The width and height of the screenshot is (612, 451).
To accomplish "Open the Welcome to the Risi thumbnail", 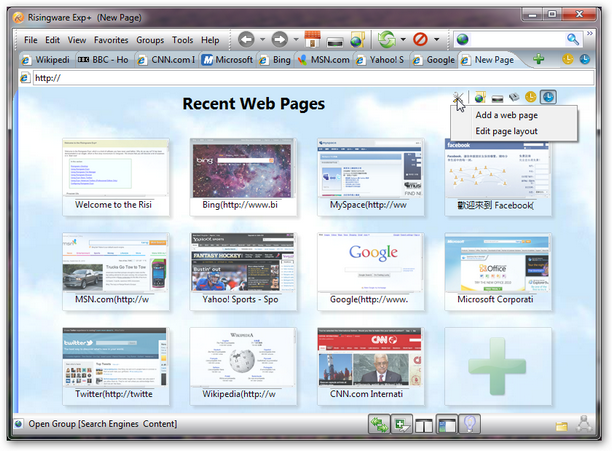I will coord(116,177).
